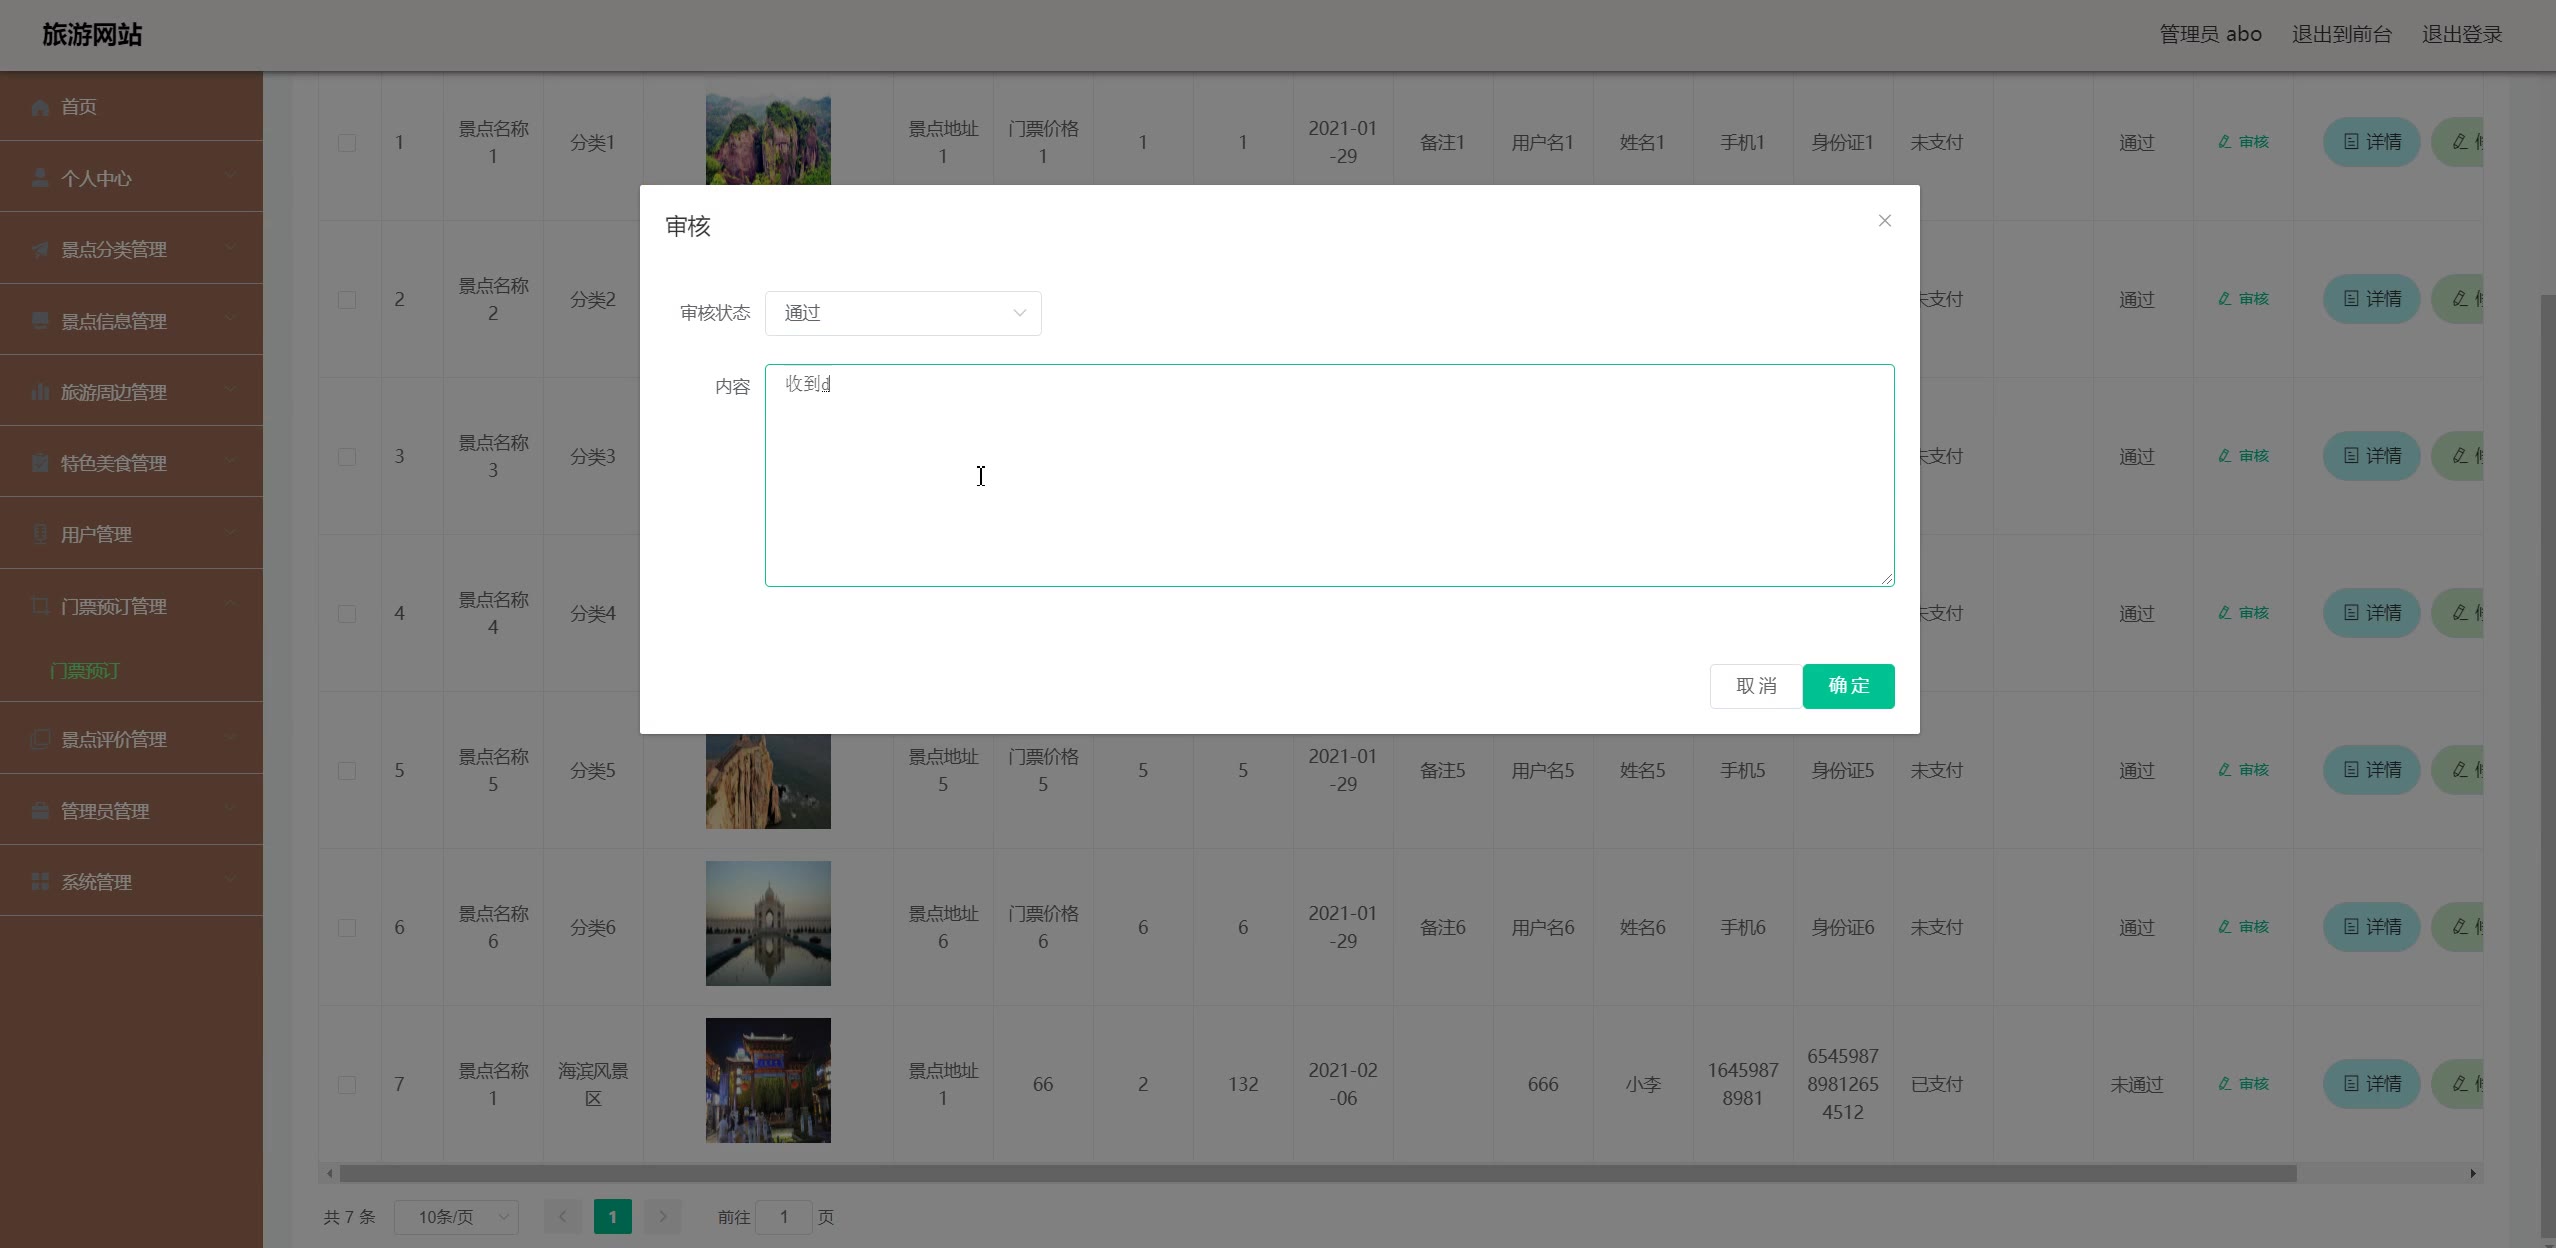
Task: Open the 10条/页 page size dropdown
Action: click(x=456, y=1217)
